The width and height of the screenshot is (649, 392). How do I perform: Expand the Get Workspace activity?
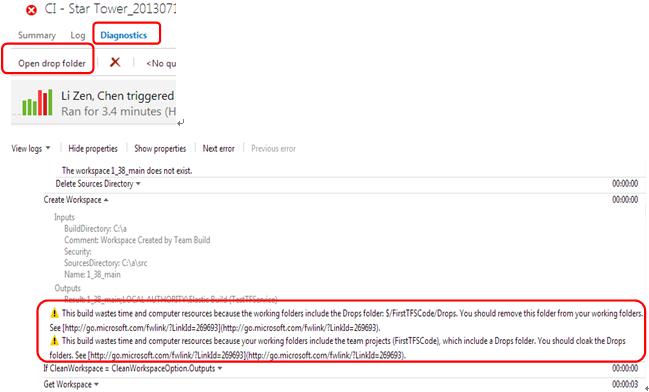(71, 384)
